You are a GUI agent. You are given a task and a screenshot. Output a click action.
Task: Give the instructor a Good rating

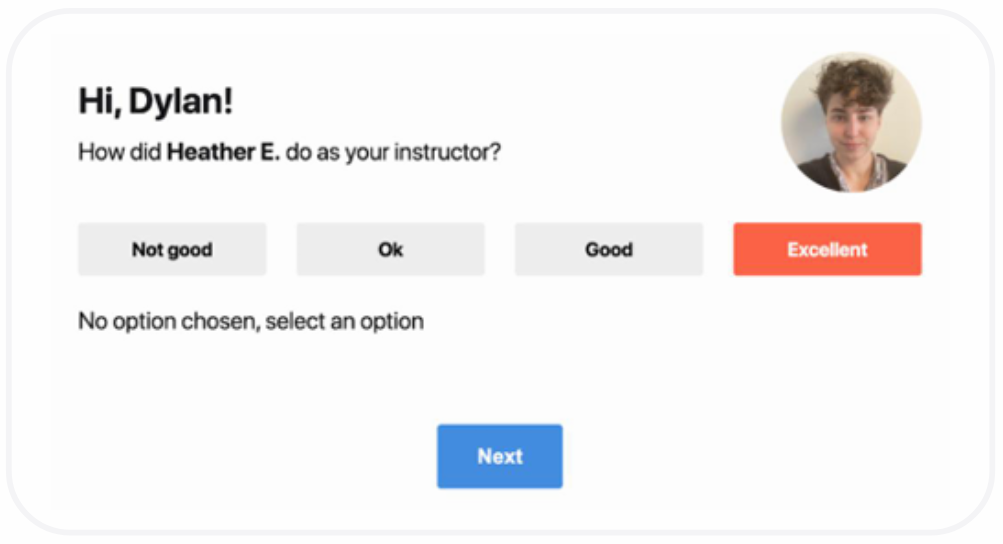(608, 249)
